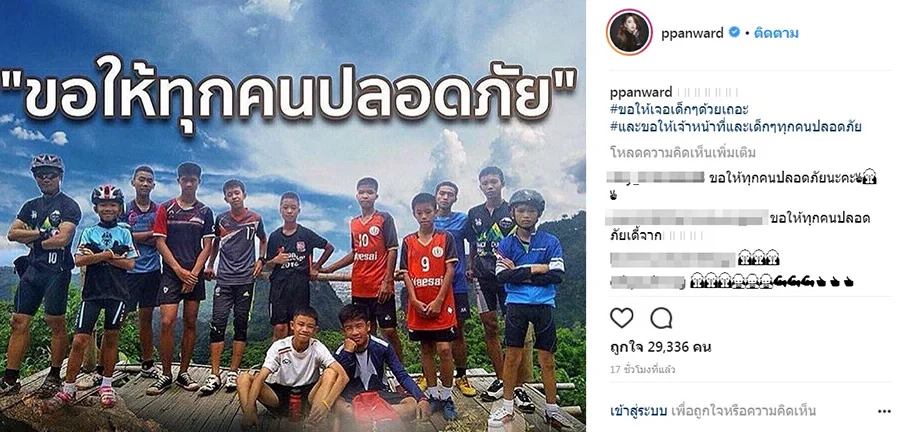Open the three-dot more options menu
The height and width of the screenshot is (432, 900).
tap(884, 411)
